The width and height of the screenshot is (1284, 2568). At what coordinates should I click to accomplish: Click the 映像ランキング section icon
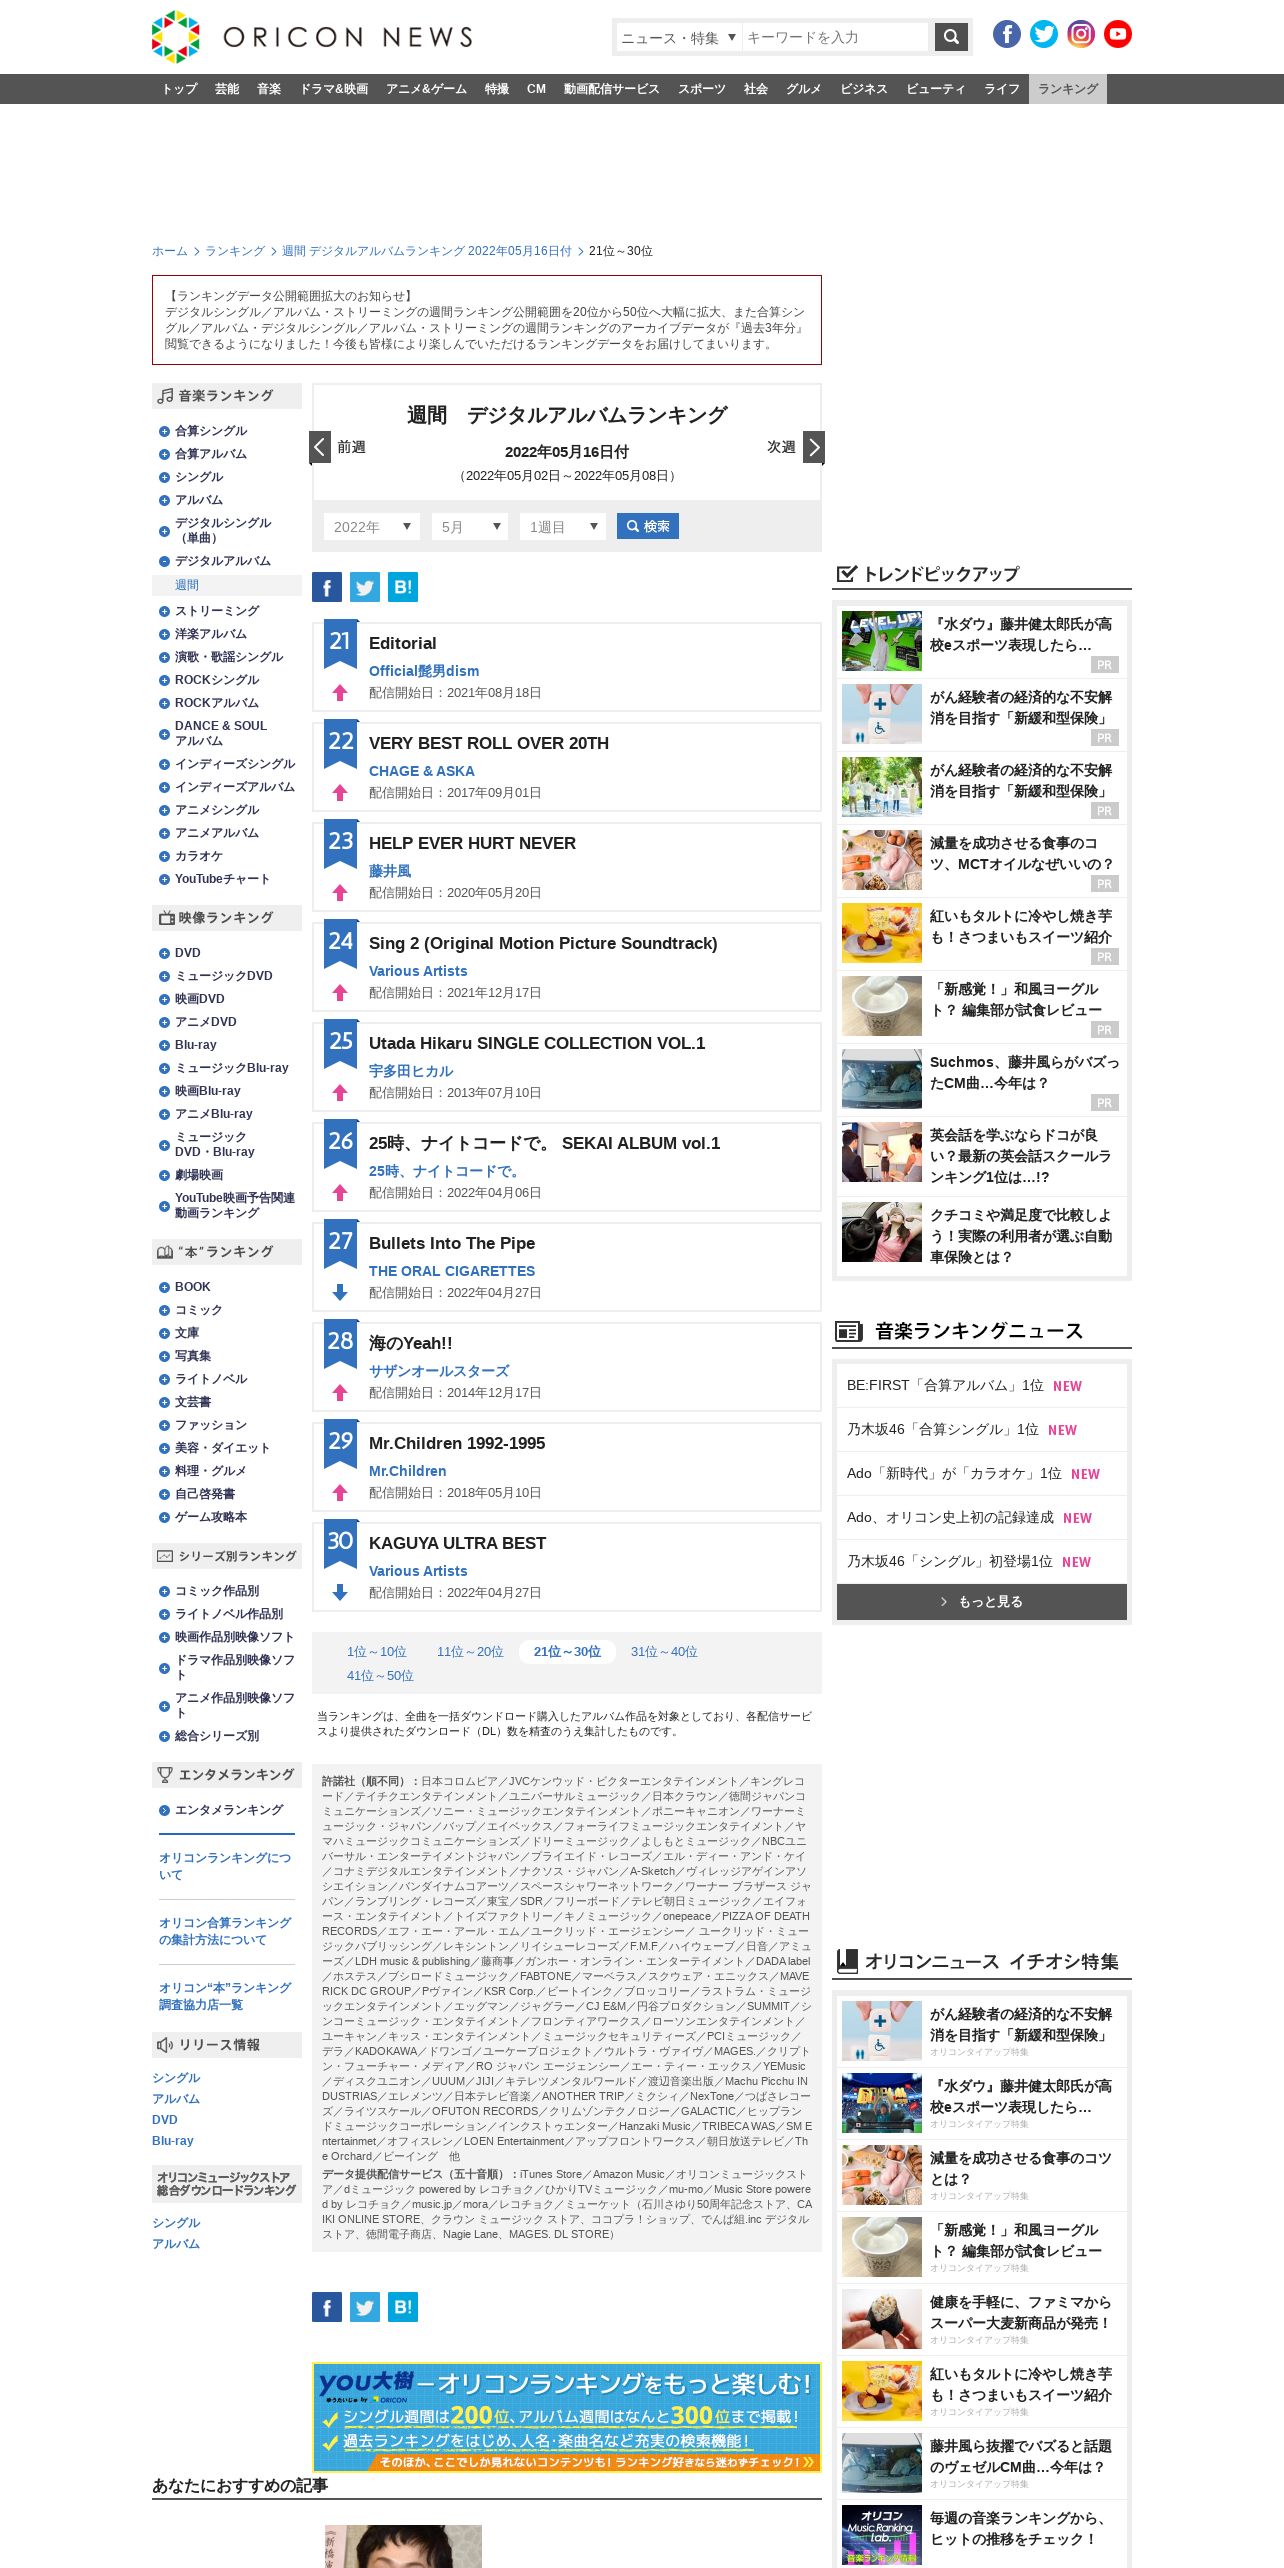165,918
